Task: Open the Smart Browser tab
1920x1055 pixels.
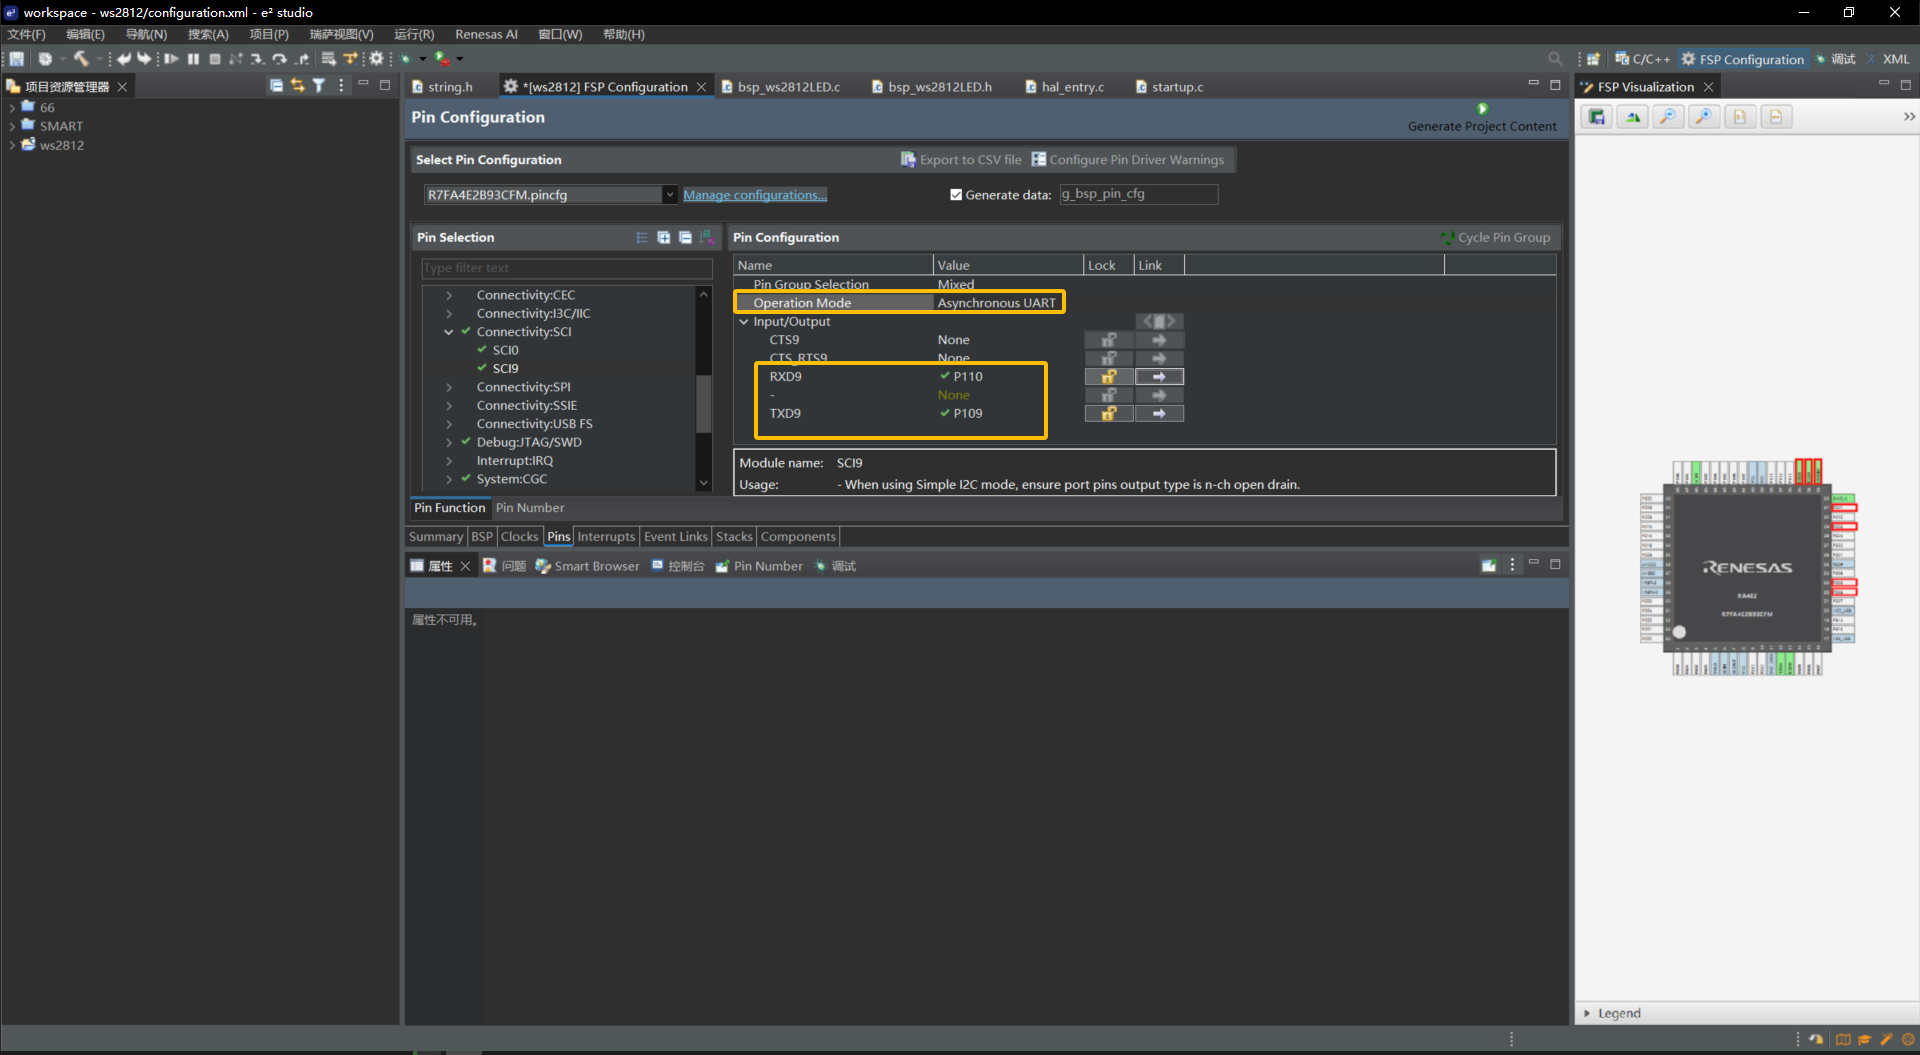Action: coord(587,566)
